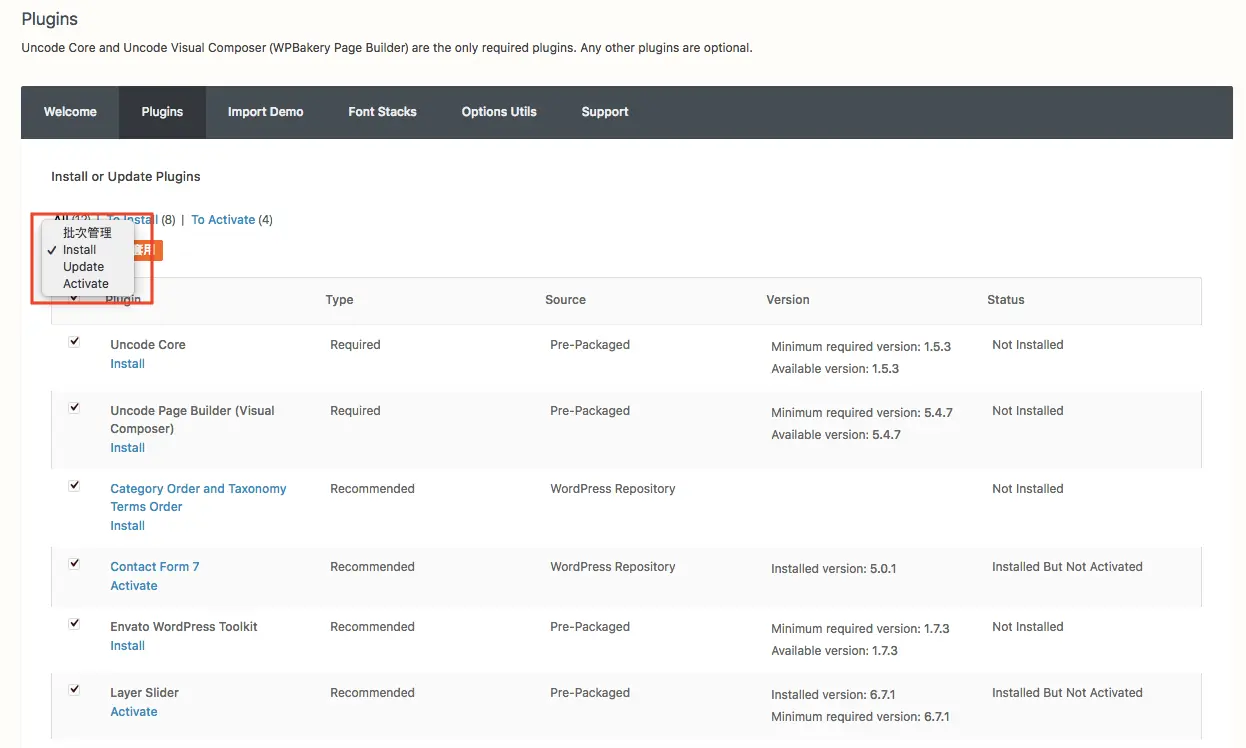Open the Contact Form 7 plugin link
Viewport: 1246px width, 748px height.
155,567
